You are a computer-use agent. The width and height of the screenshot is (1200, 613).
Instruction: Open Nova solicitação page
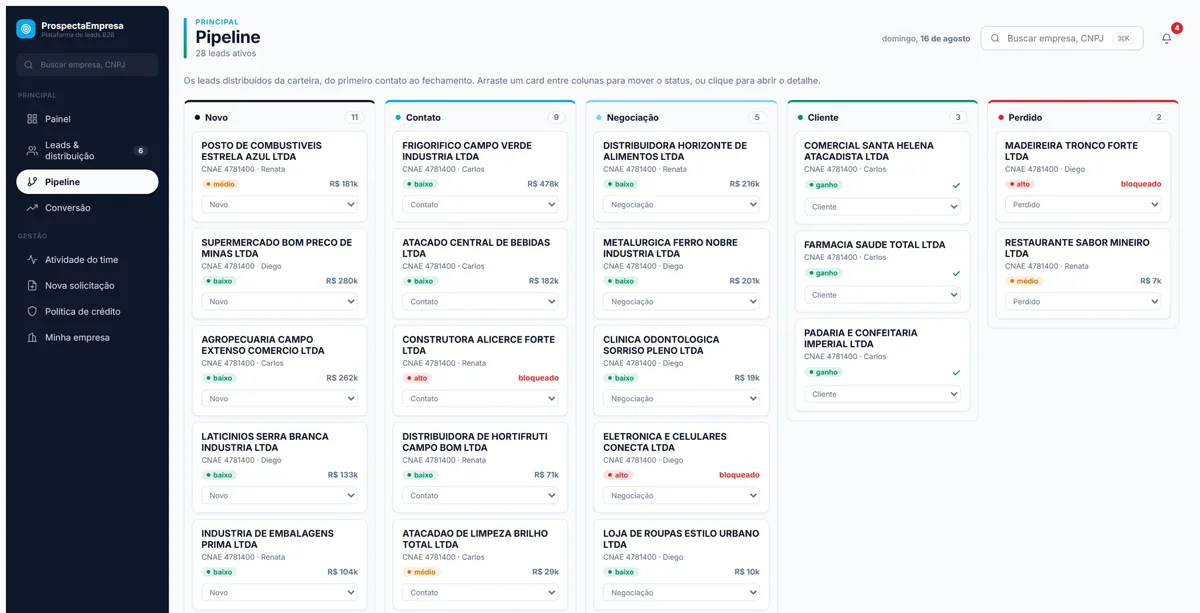pos(87,286)
